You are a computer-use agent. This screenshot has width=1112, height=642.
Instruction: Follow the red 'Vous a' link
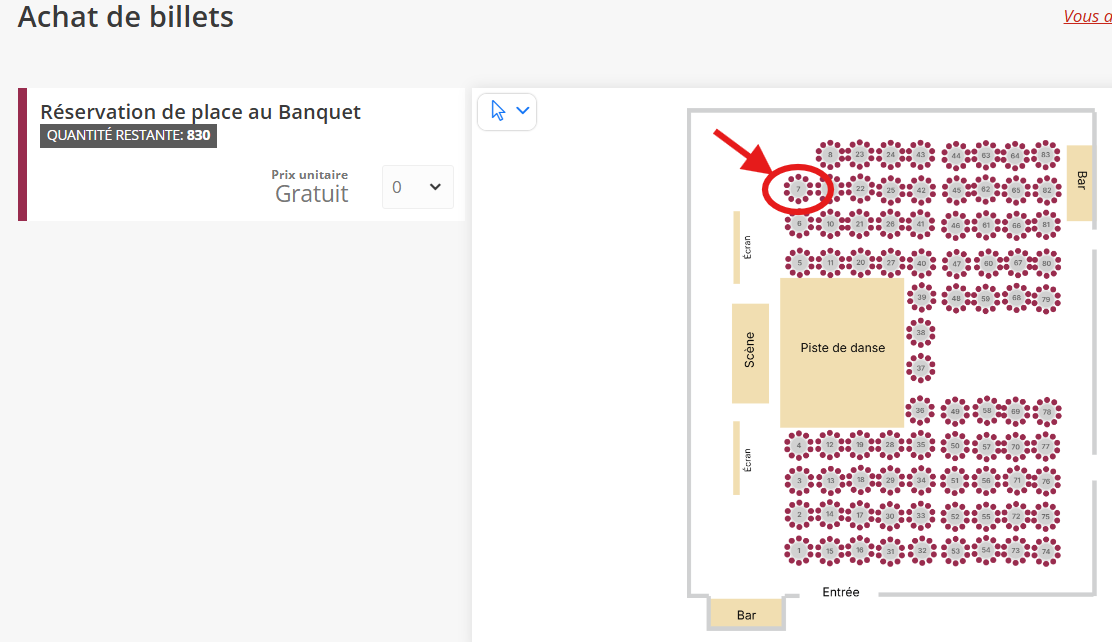pyautogui.click(x=1087, y=16)
